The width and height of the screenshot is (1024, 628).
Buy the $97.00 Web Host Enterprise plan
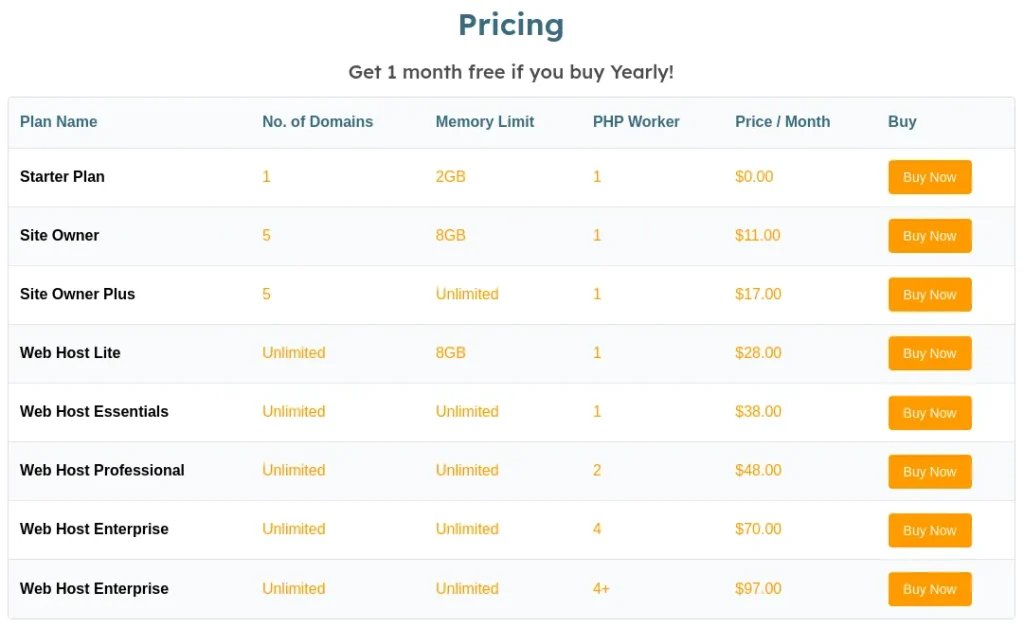pos(929,589)
